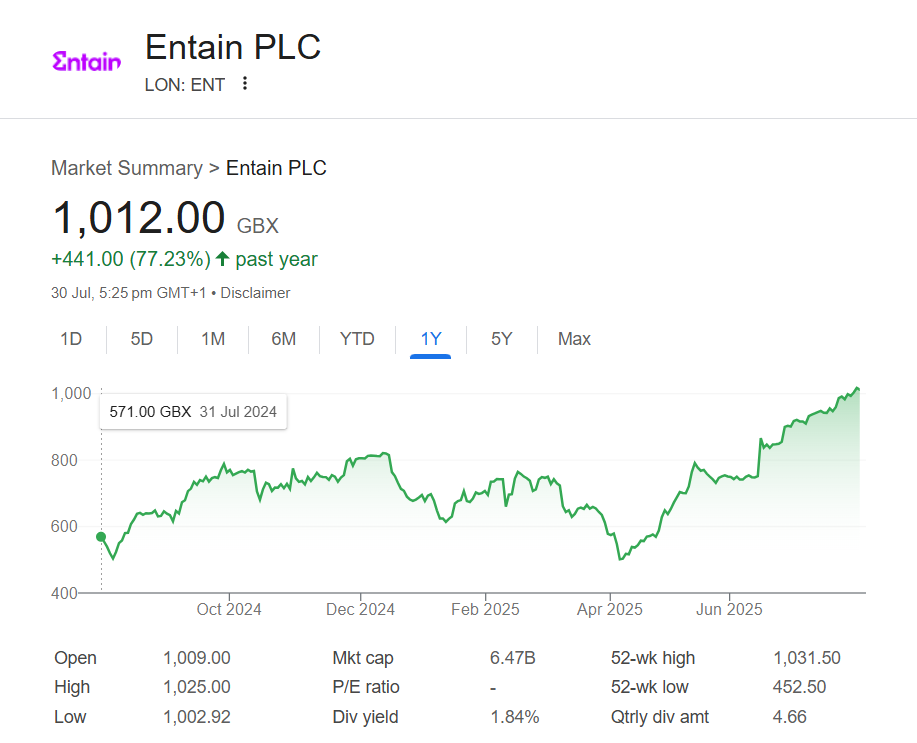Switch to the 5D time range
The image size is (917, 743).
142,339
